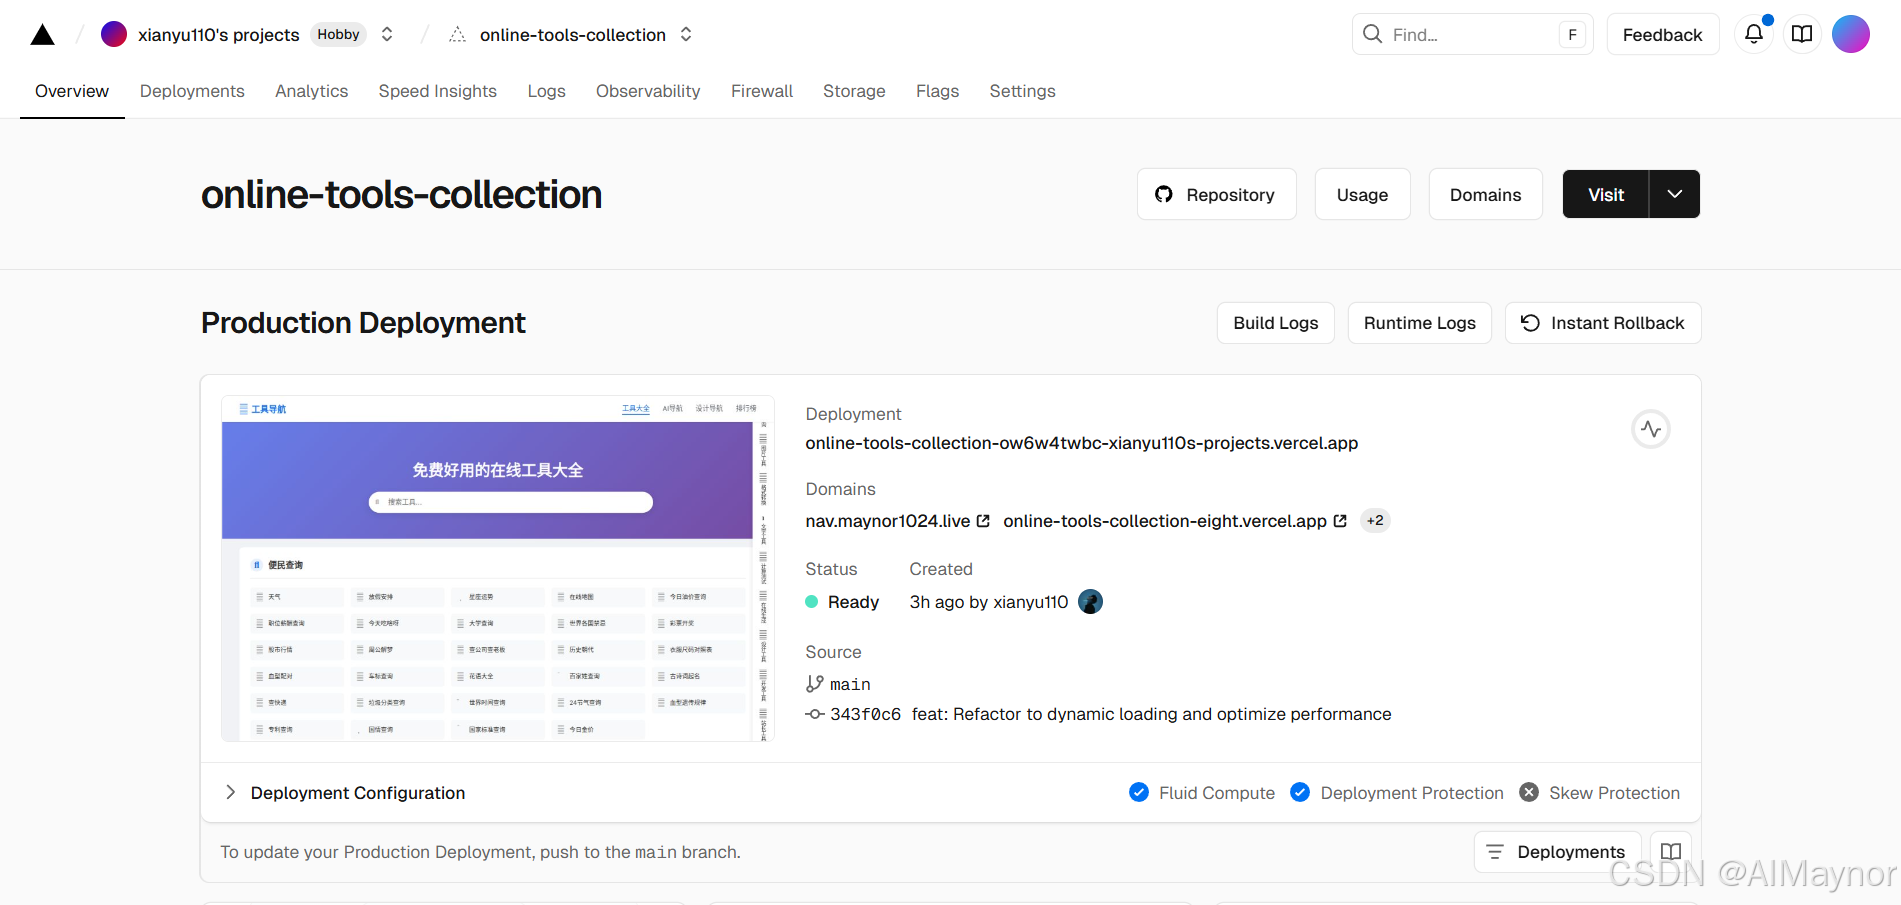Go to the Logs tab

coord(547,91)
